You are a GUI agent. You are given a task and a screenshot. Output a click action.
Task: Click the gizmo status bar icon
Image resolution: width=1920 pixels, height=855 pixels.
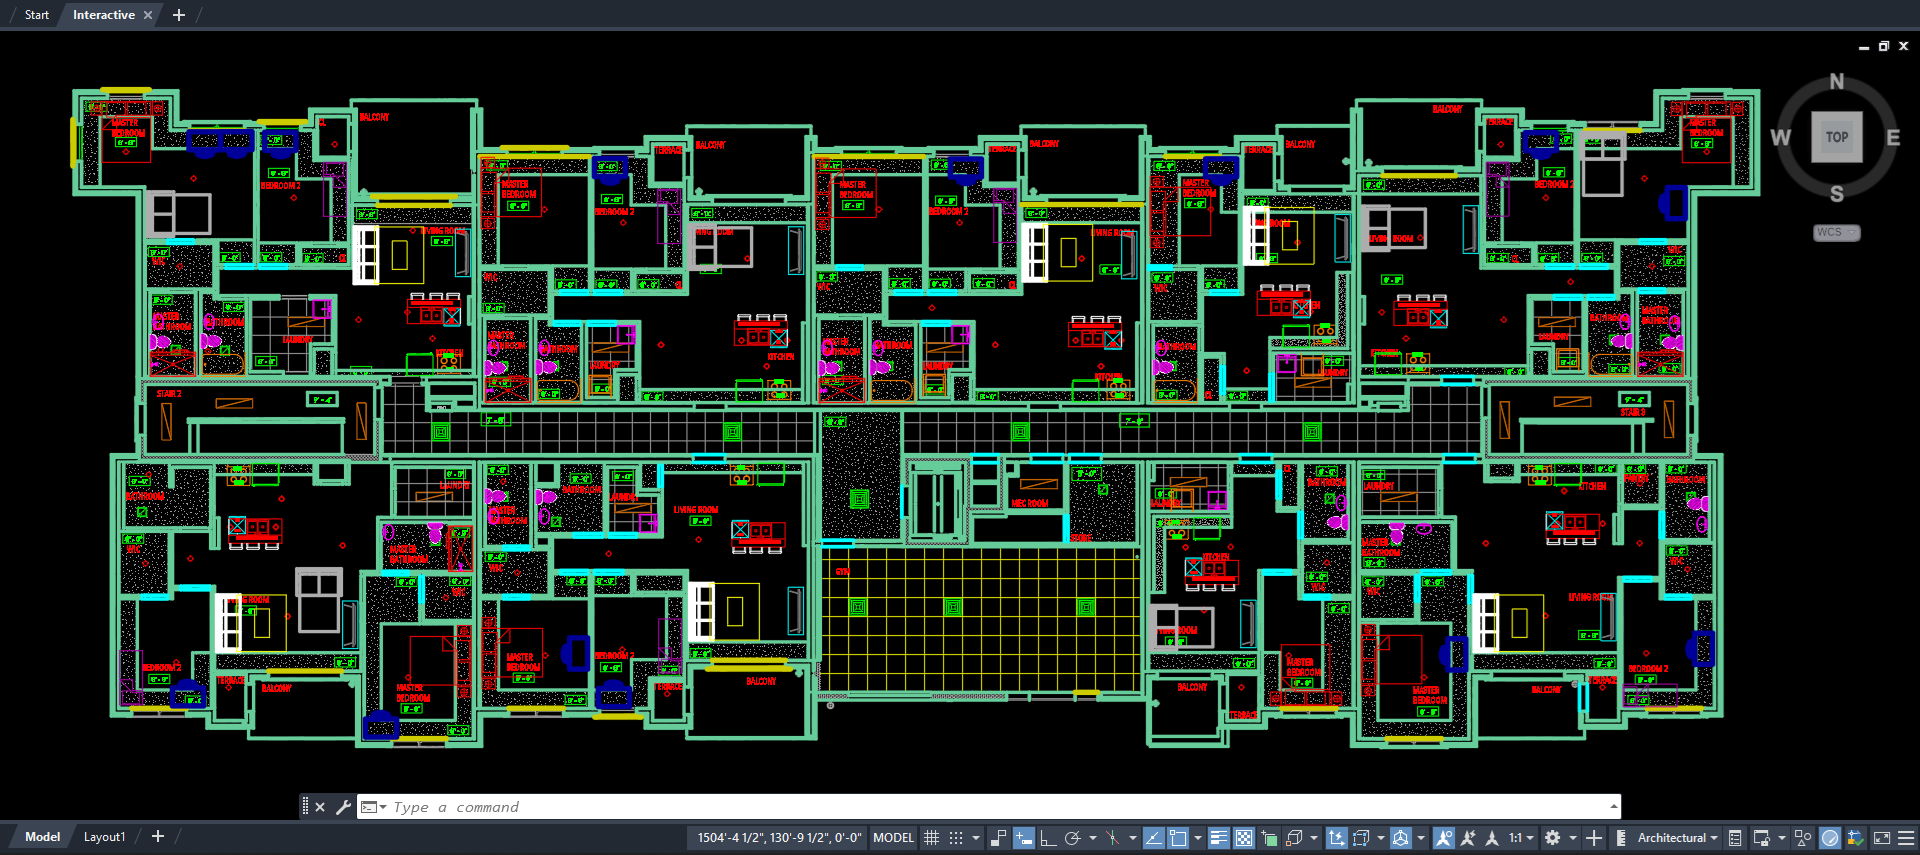tap(1401, 838)
